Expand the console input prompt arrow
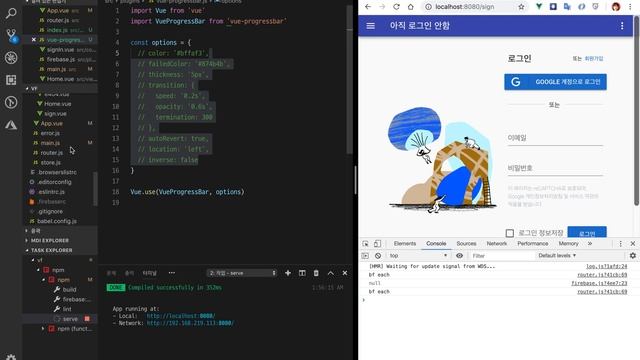 364,300
